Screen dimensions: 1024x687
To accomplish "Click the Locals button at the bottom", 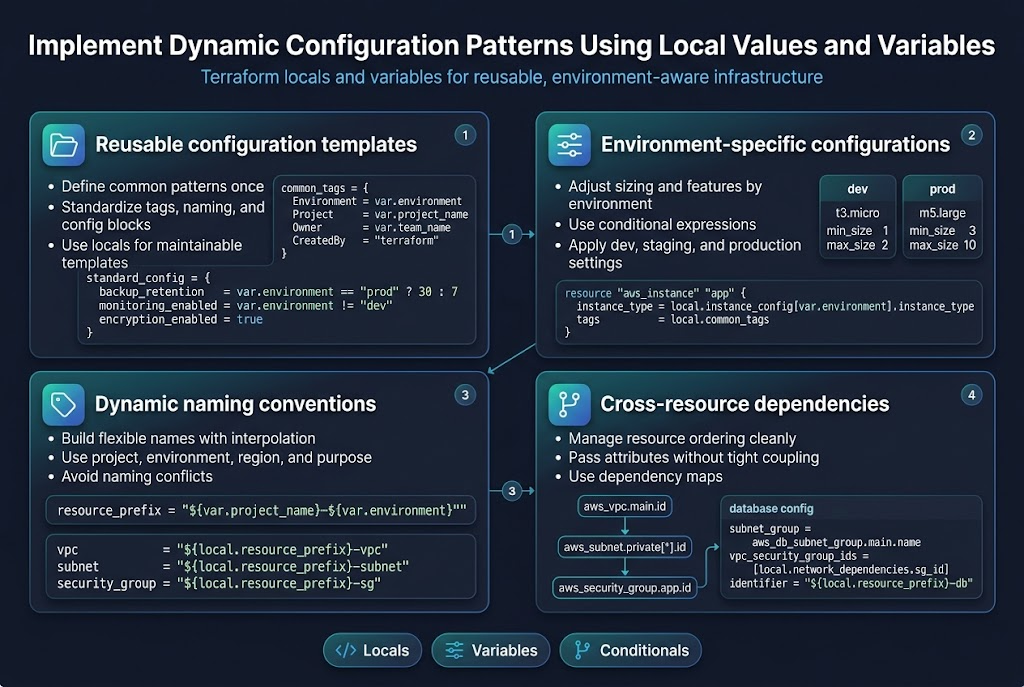I will click(372, 650).
